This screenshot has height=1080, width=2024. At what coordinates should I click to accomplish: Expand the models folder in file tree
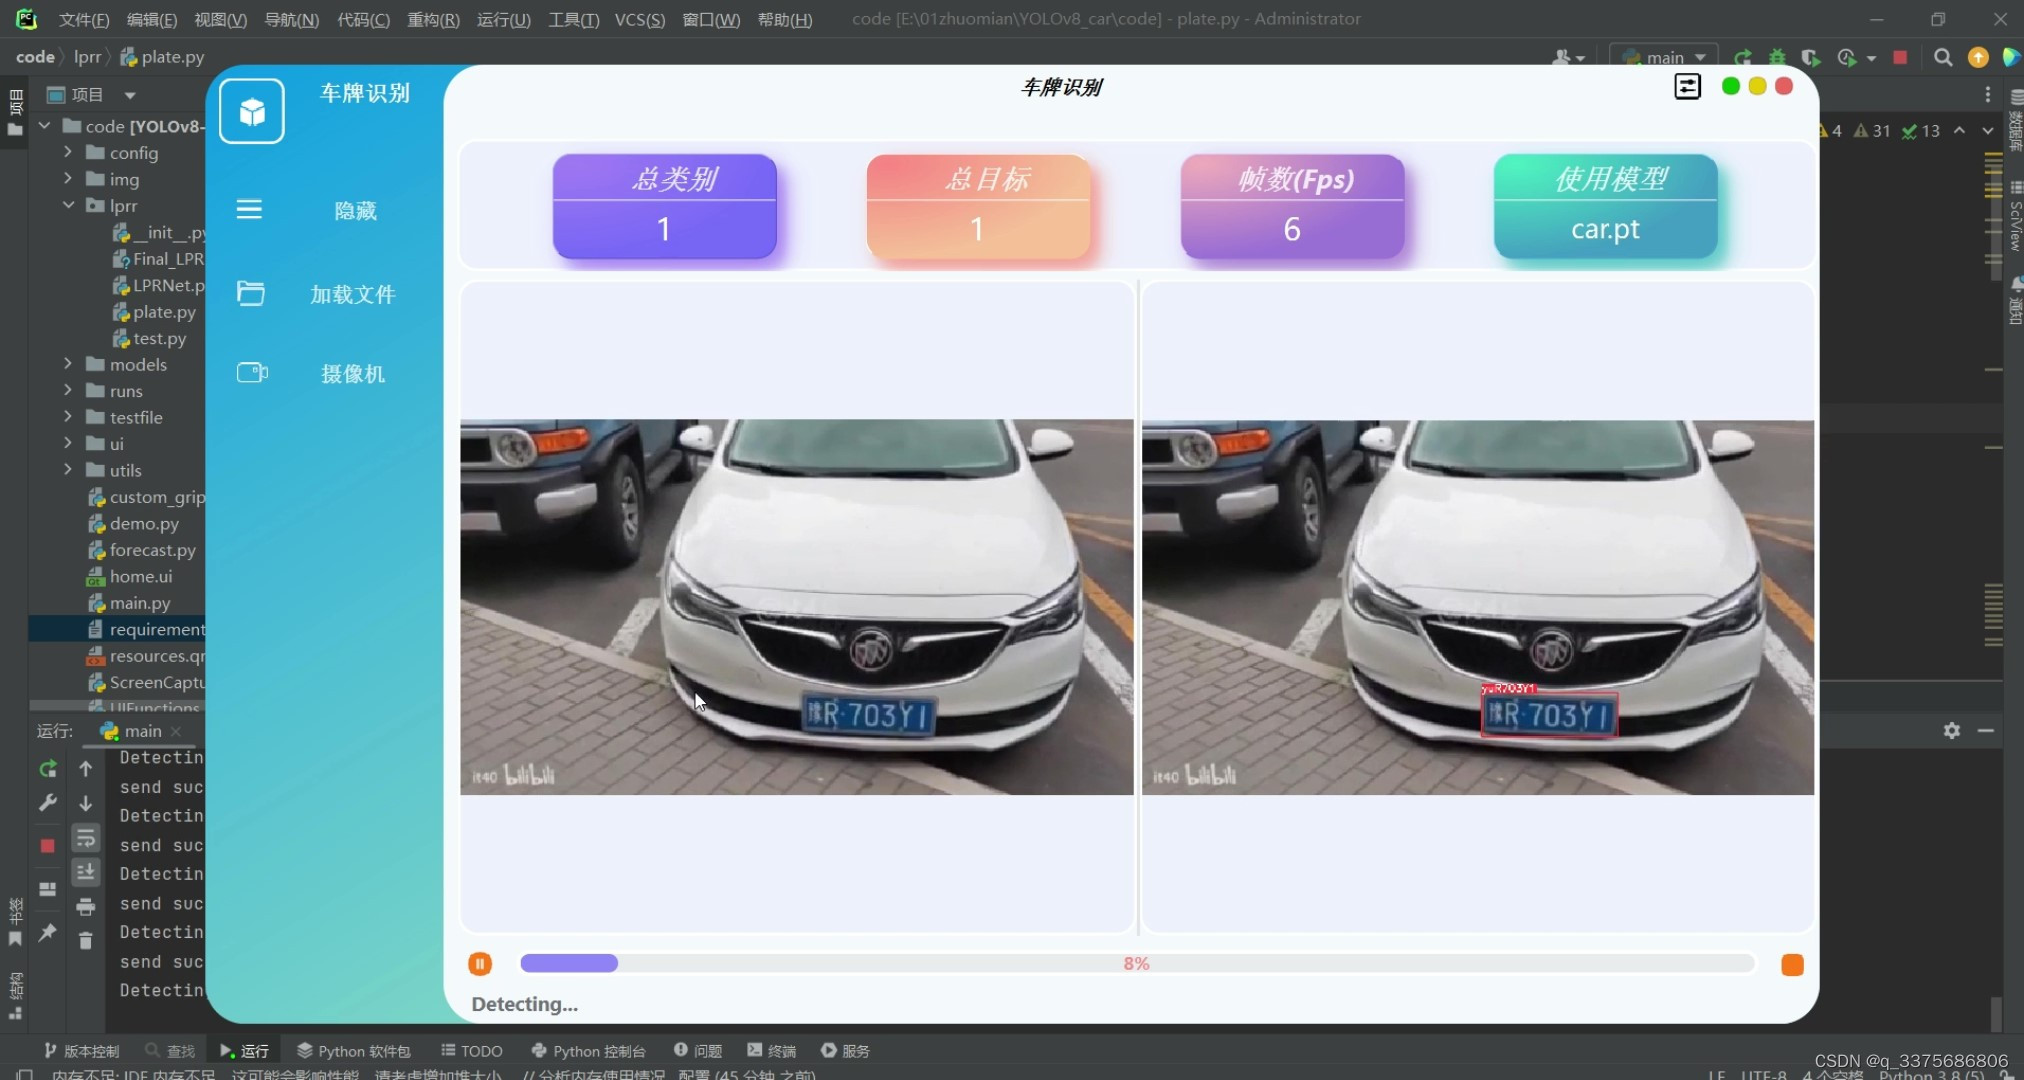(x=67, y=364)
